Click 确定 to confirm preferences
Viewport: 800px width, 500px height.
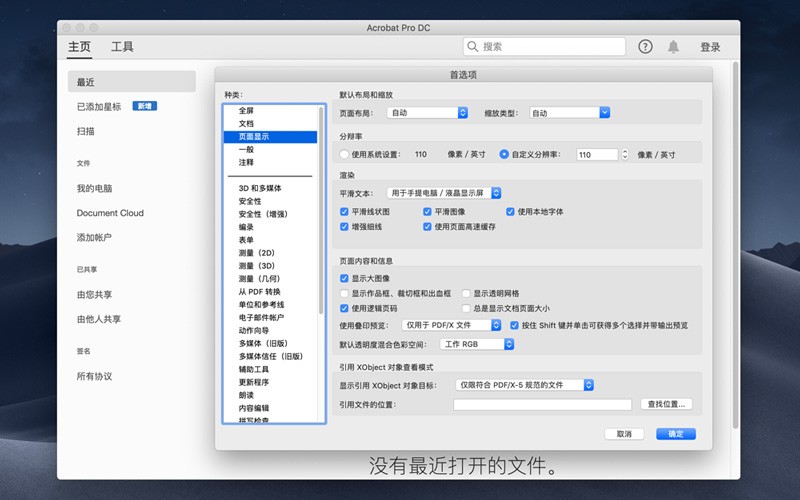click(676, 434)
